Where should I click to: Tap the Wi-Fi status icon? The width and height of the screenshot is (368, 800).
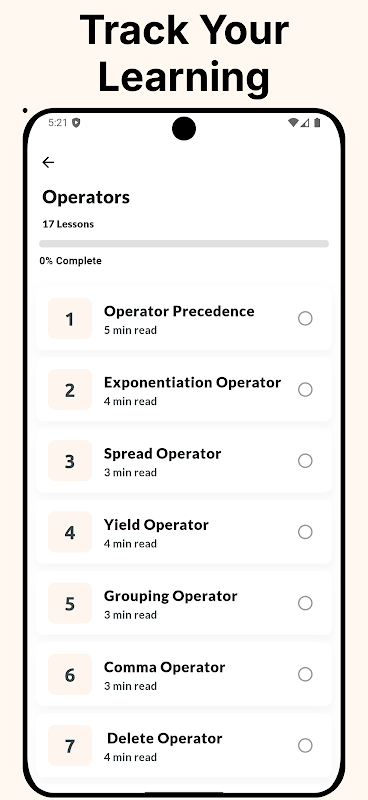[293, 122]
